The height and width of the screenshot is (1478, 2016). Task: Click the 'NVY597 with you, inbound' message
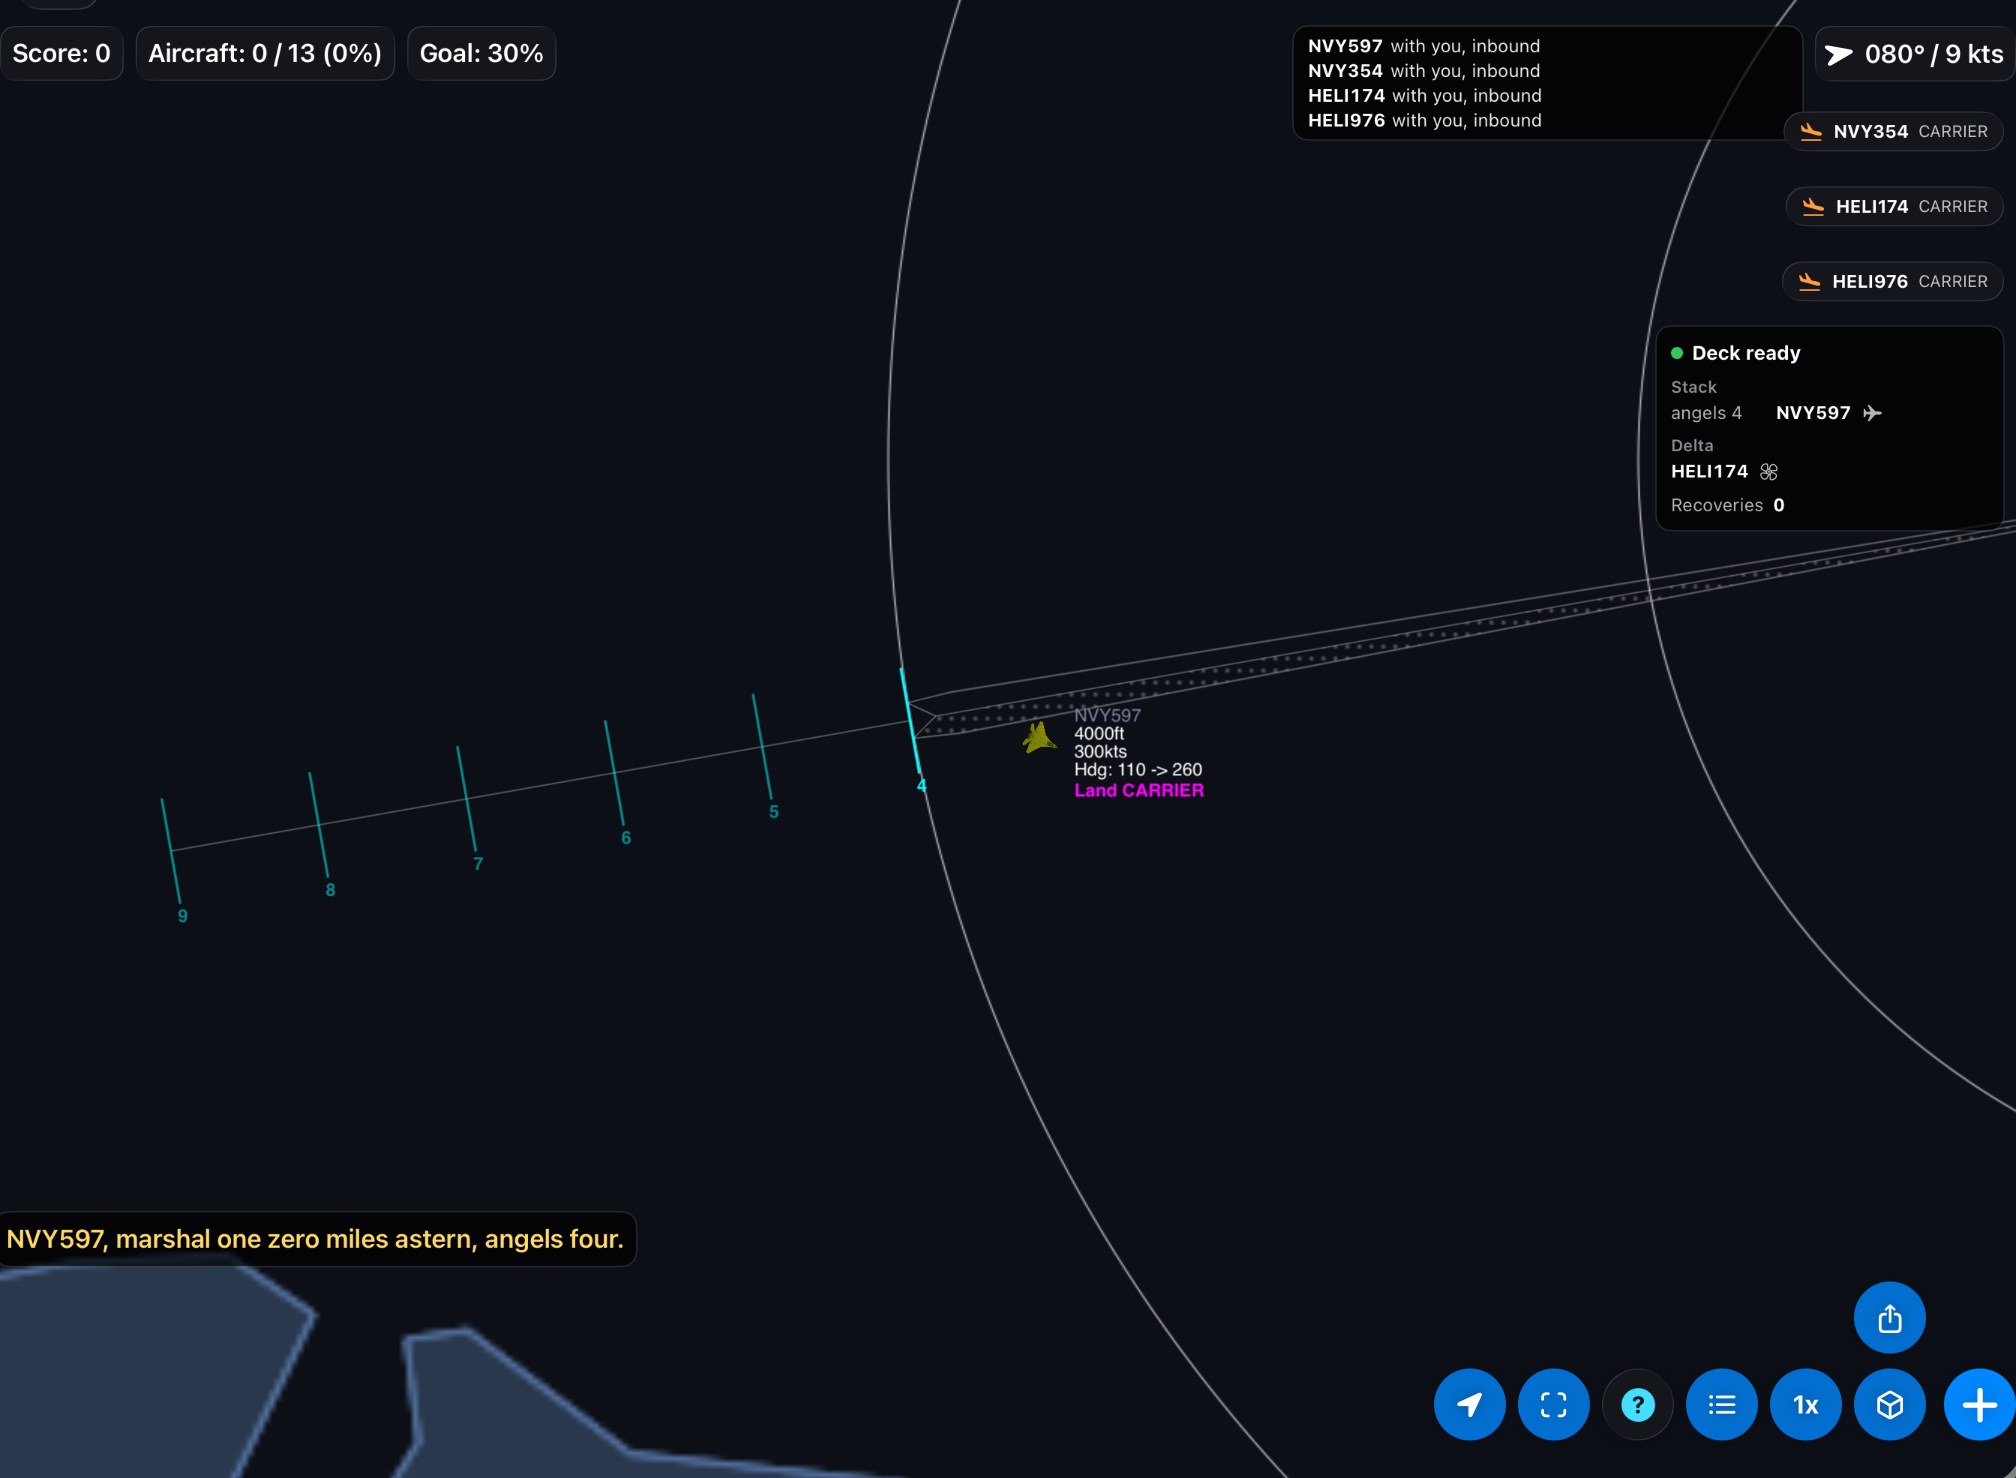[1424, 46]
